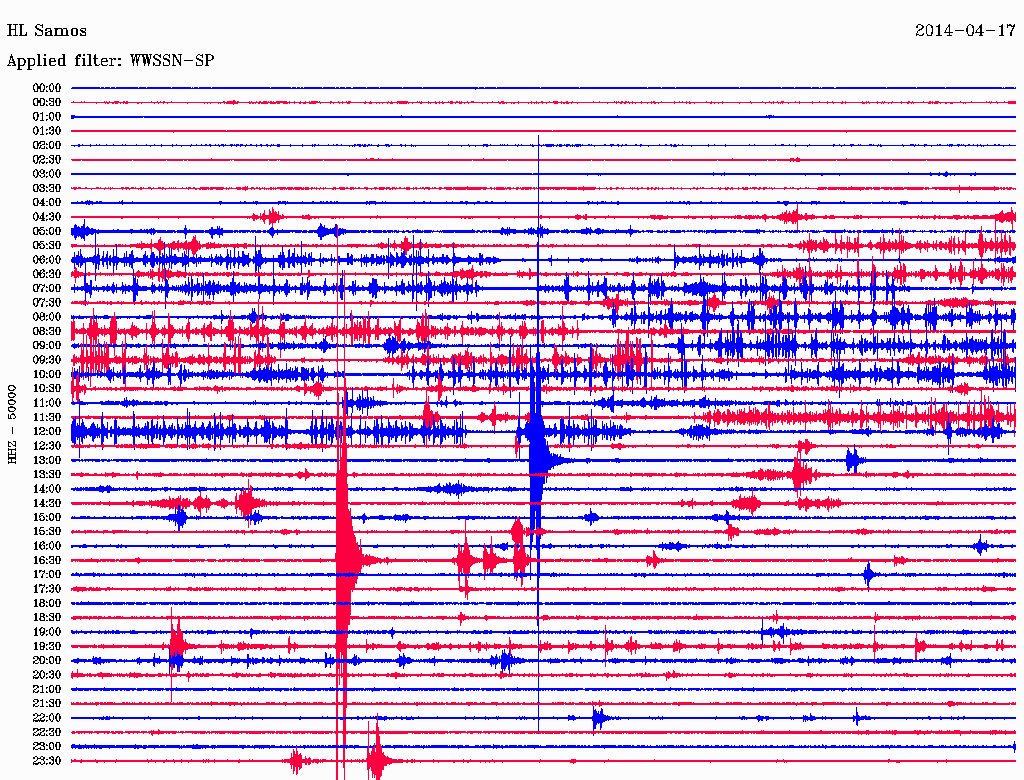Click the '23:30' time label

(x=47, y=760)
